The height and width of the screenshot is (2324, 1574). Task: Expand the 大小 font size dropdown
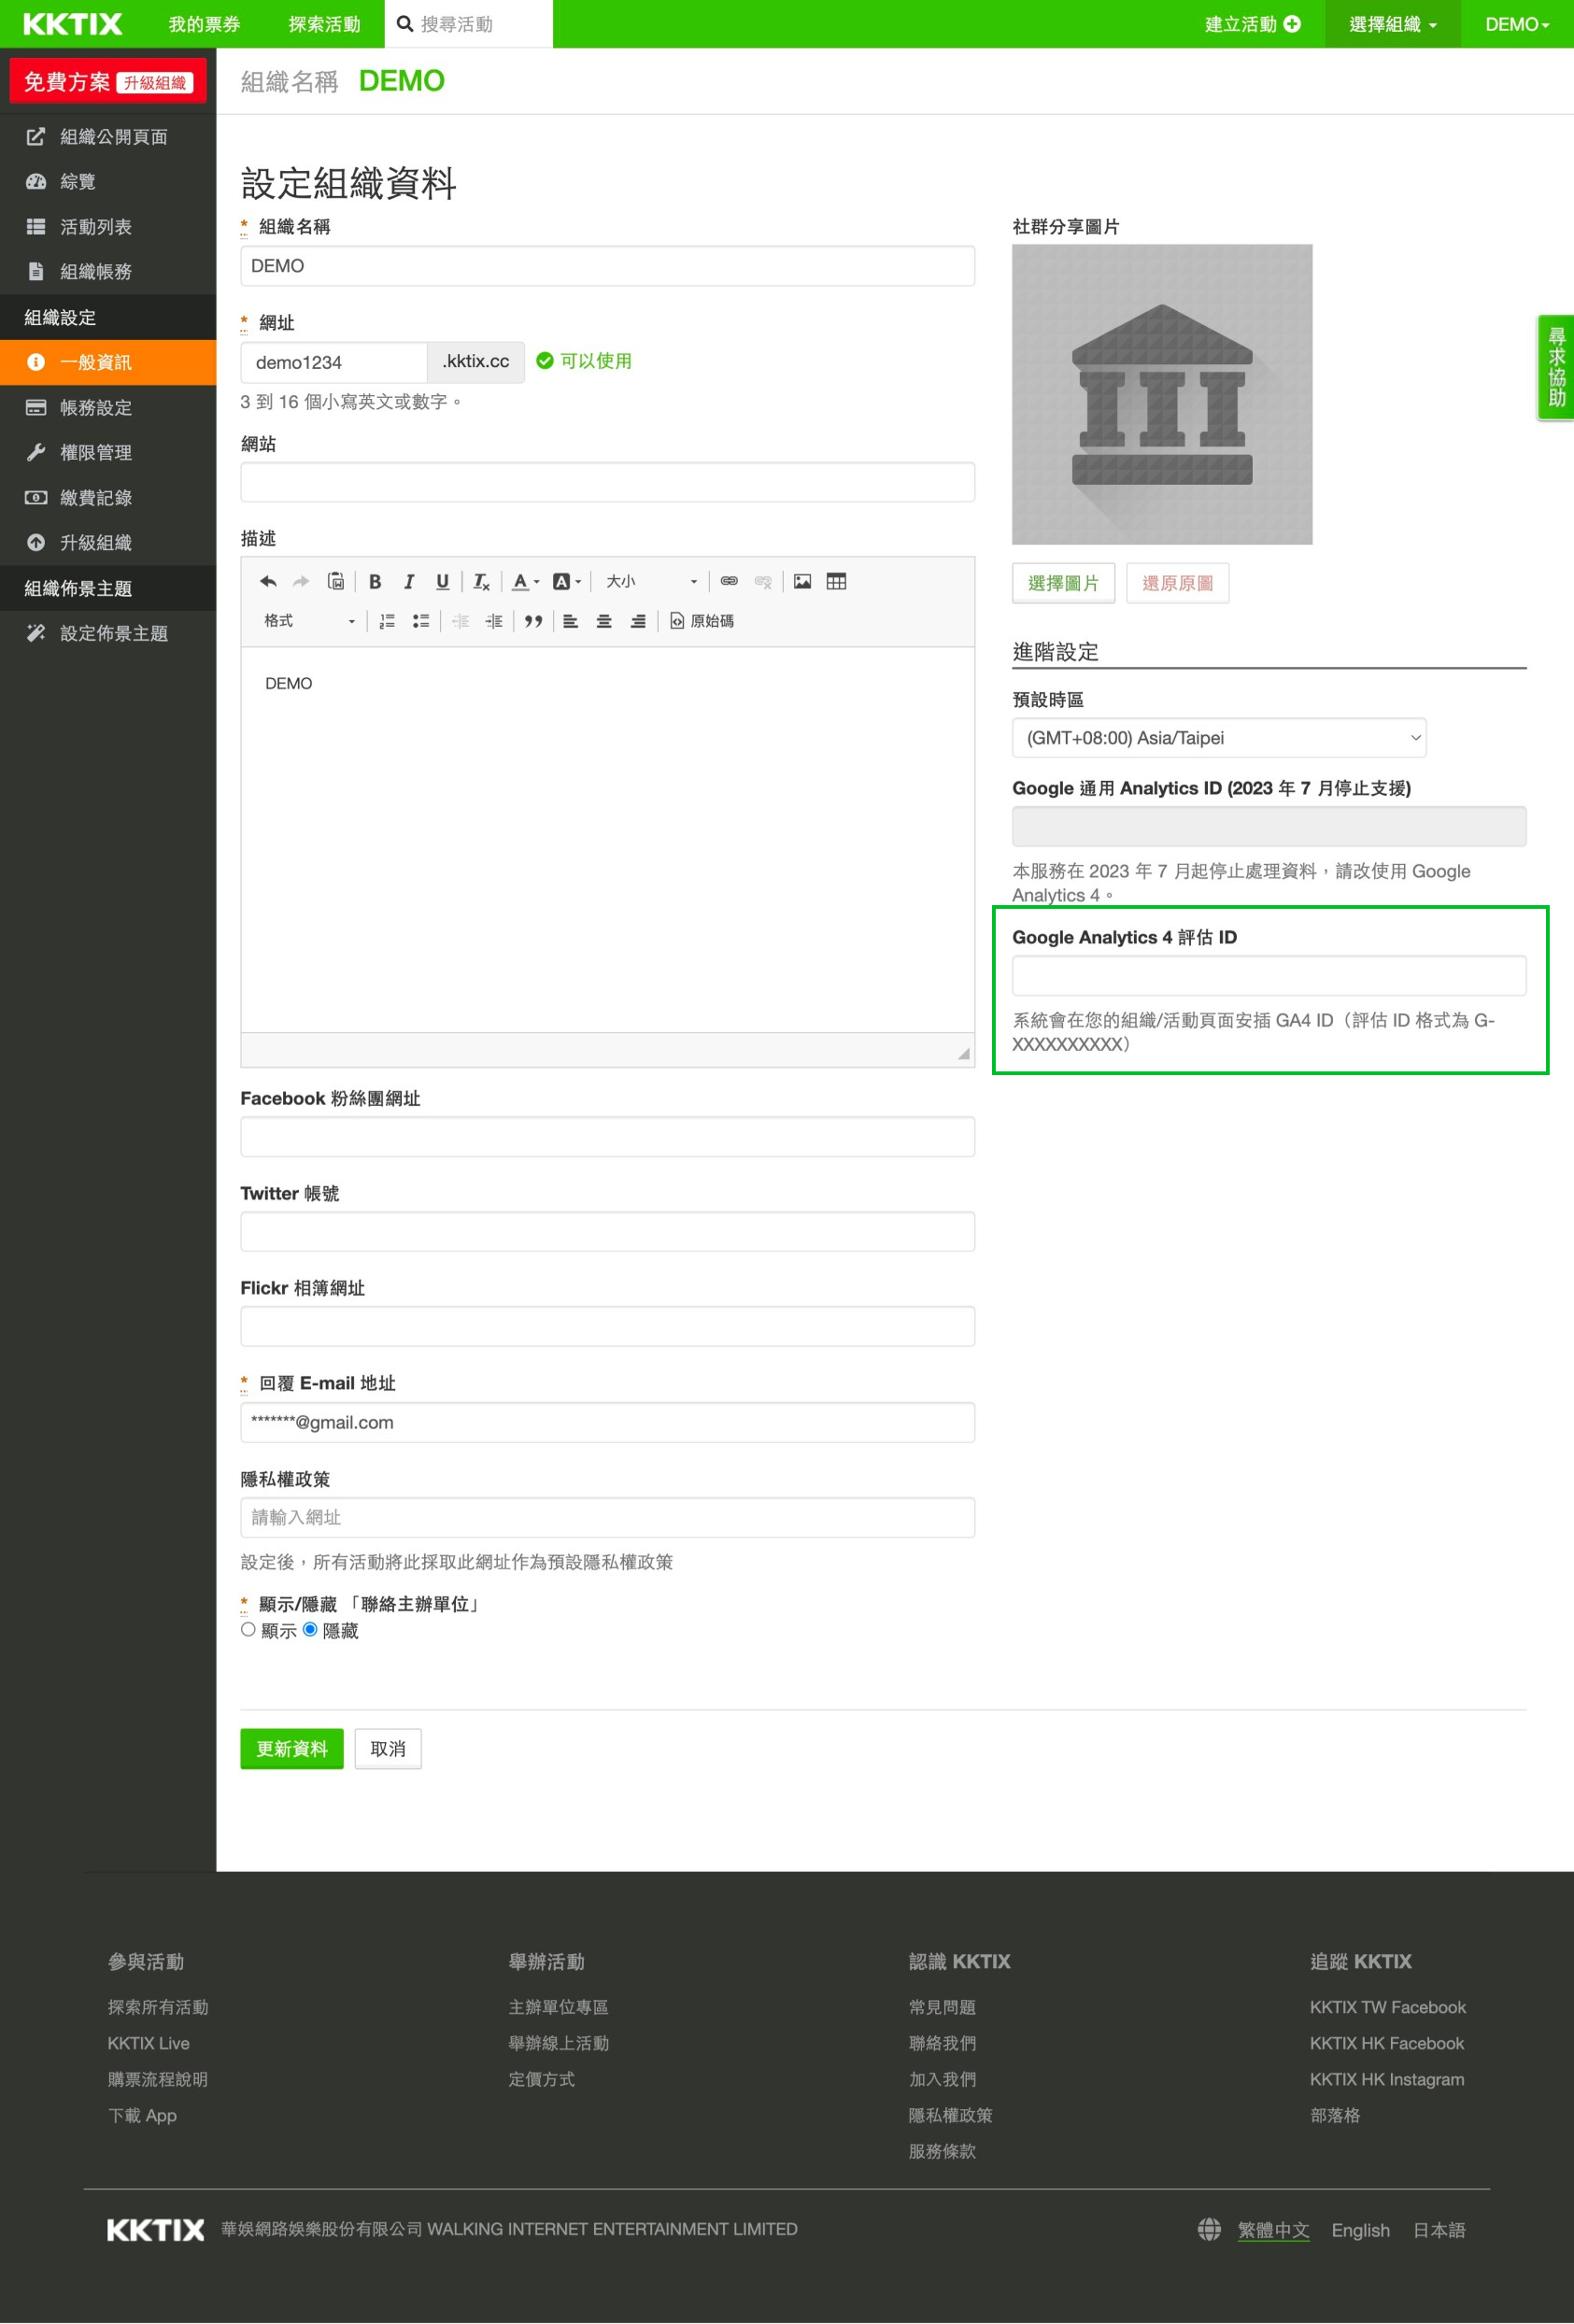651,581
